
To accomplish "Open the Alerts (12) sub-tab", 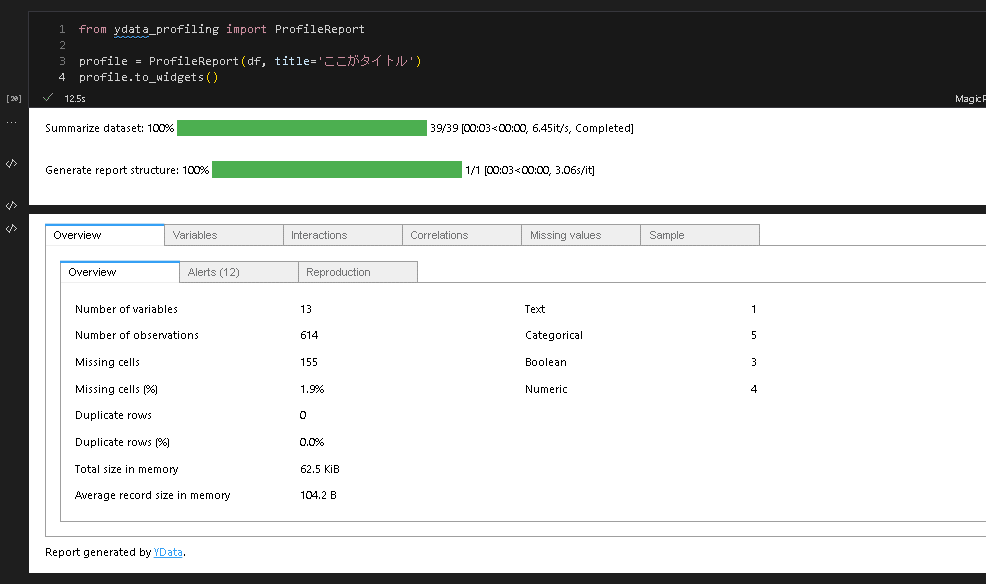I will pyautogui.click(x=238, y=271).
